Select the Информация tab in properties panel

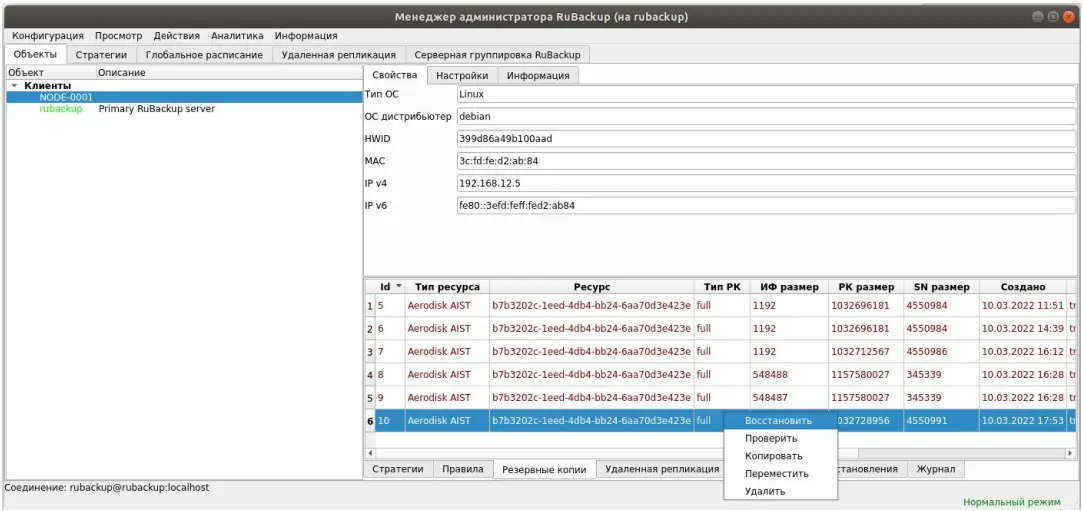coord(538,75)
